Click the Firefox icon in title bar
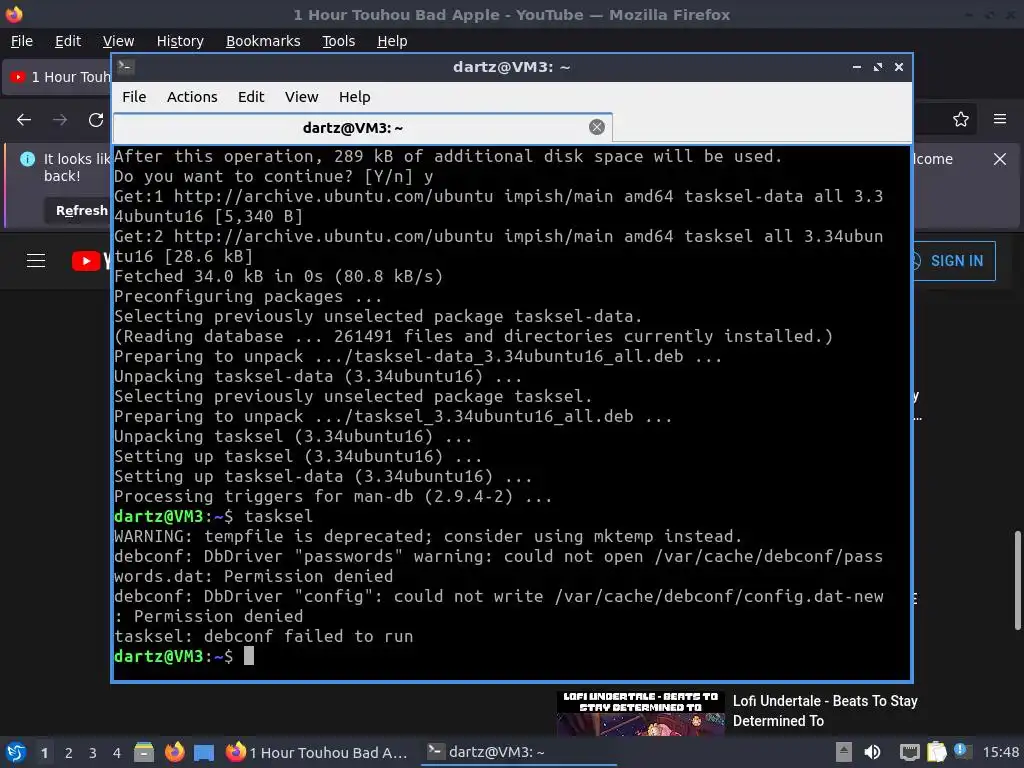The image size is (1024, 768). pos(14,14)
